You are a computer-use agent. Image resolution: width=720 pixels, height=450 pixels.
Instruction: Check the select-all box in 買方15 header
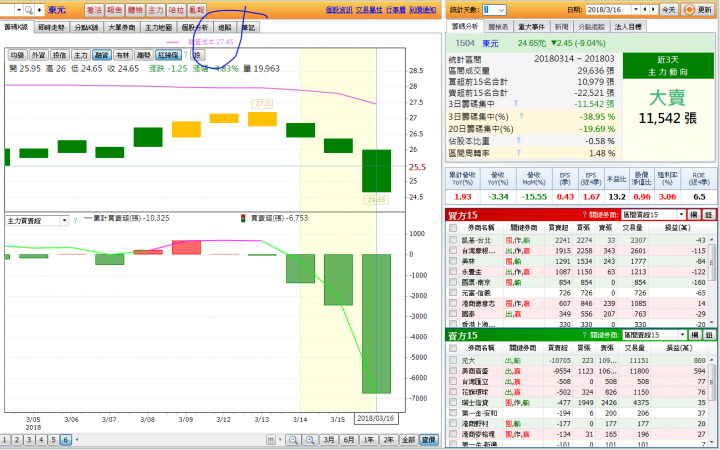(453, 228)
